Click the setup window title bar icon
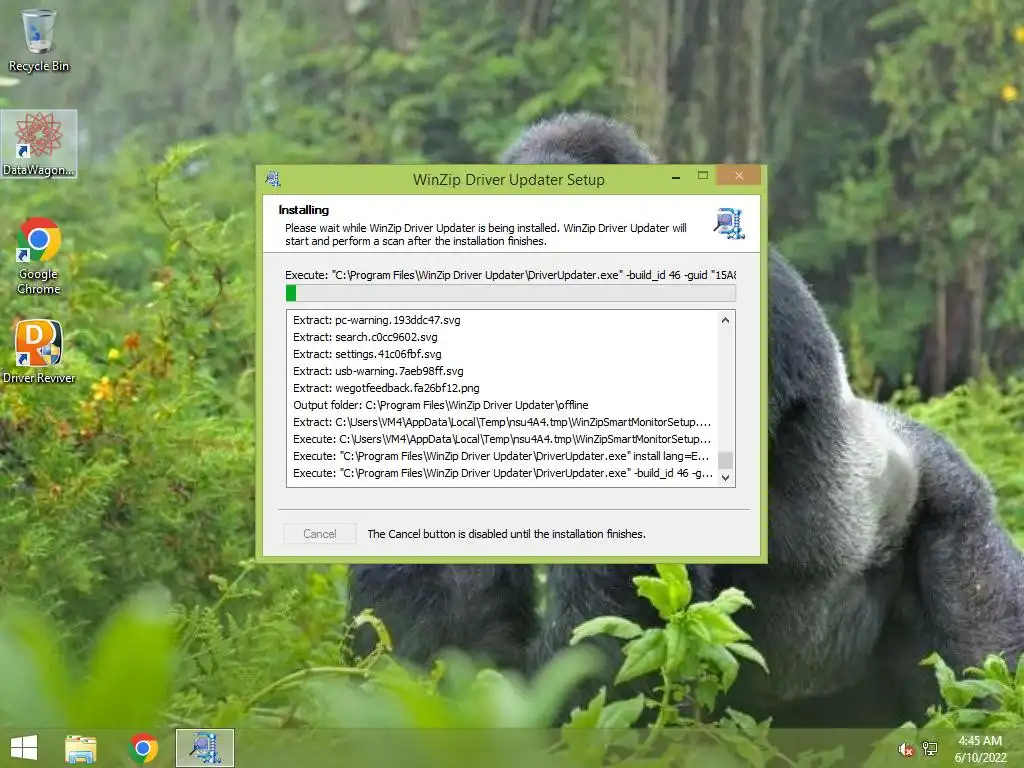Image resolution: width=1024 pixels, height=768 pixels. pyautogui.click(x=273, y=178)
